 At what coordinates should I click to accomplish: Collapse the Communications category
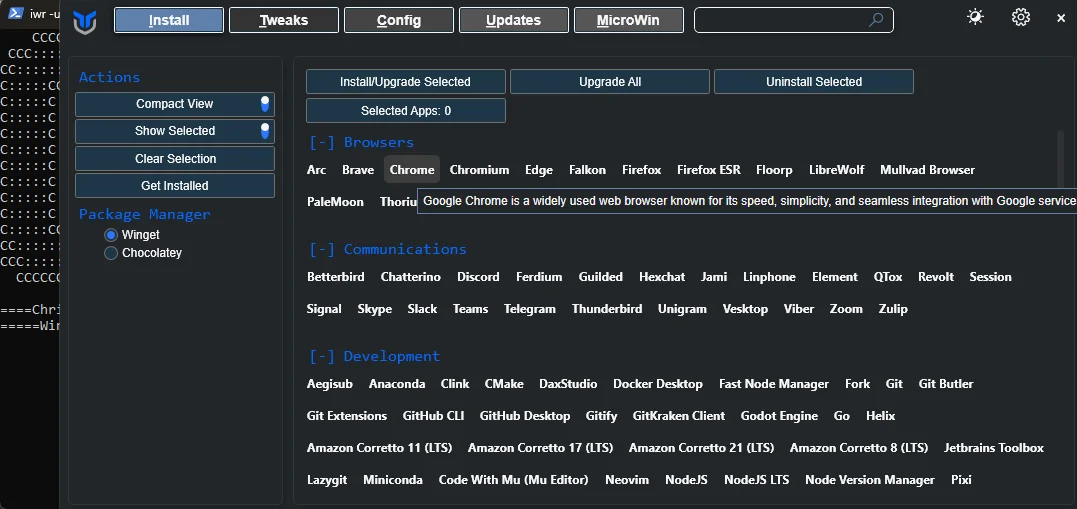322,249
